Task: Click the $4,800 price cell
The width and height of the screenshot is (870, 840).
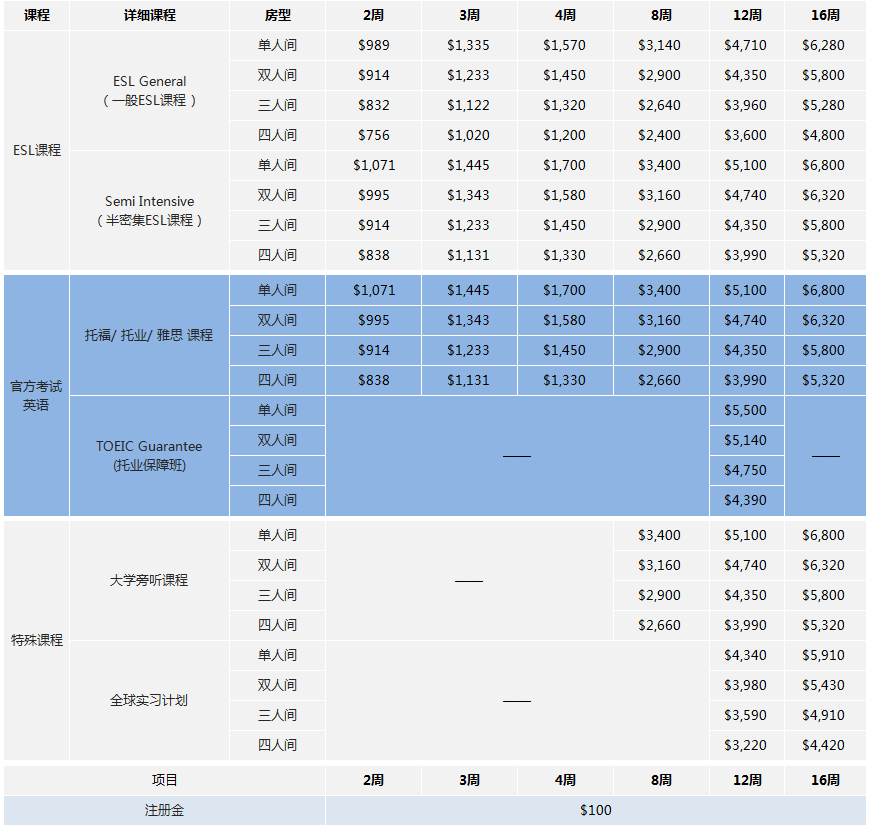Action: [825, 135]
